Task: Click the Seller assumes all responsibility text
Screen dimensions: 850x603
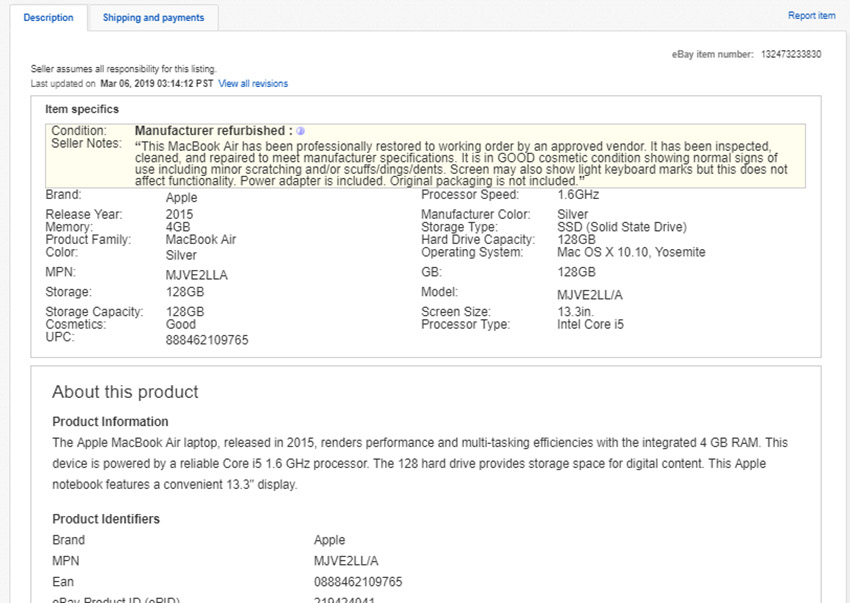Action: (x=123, y=69)
